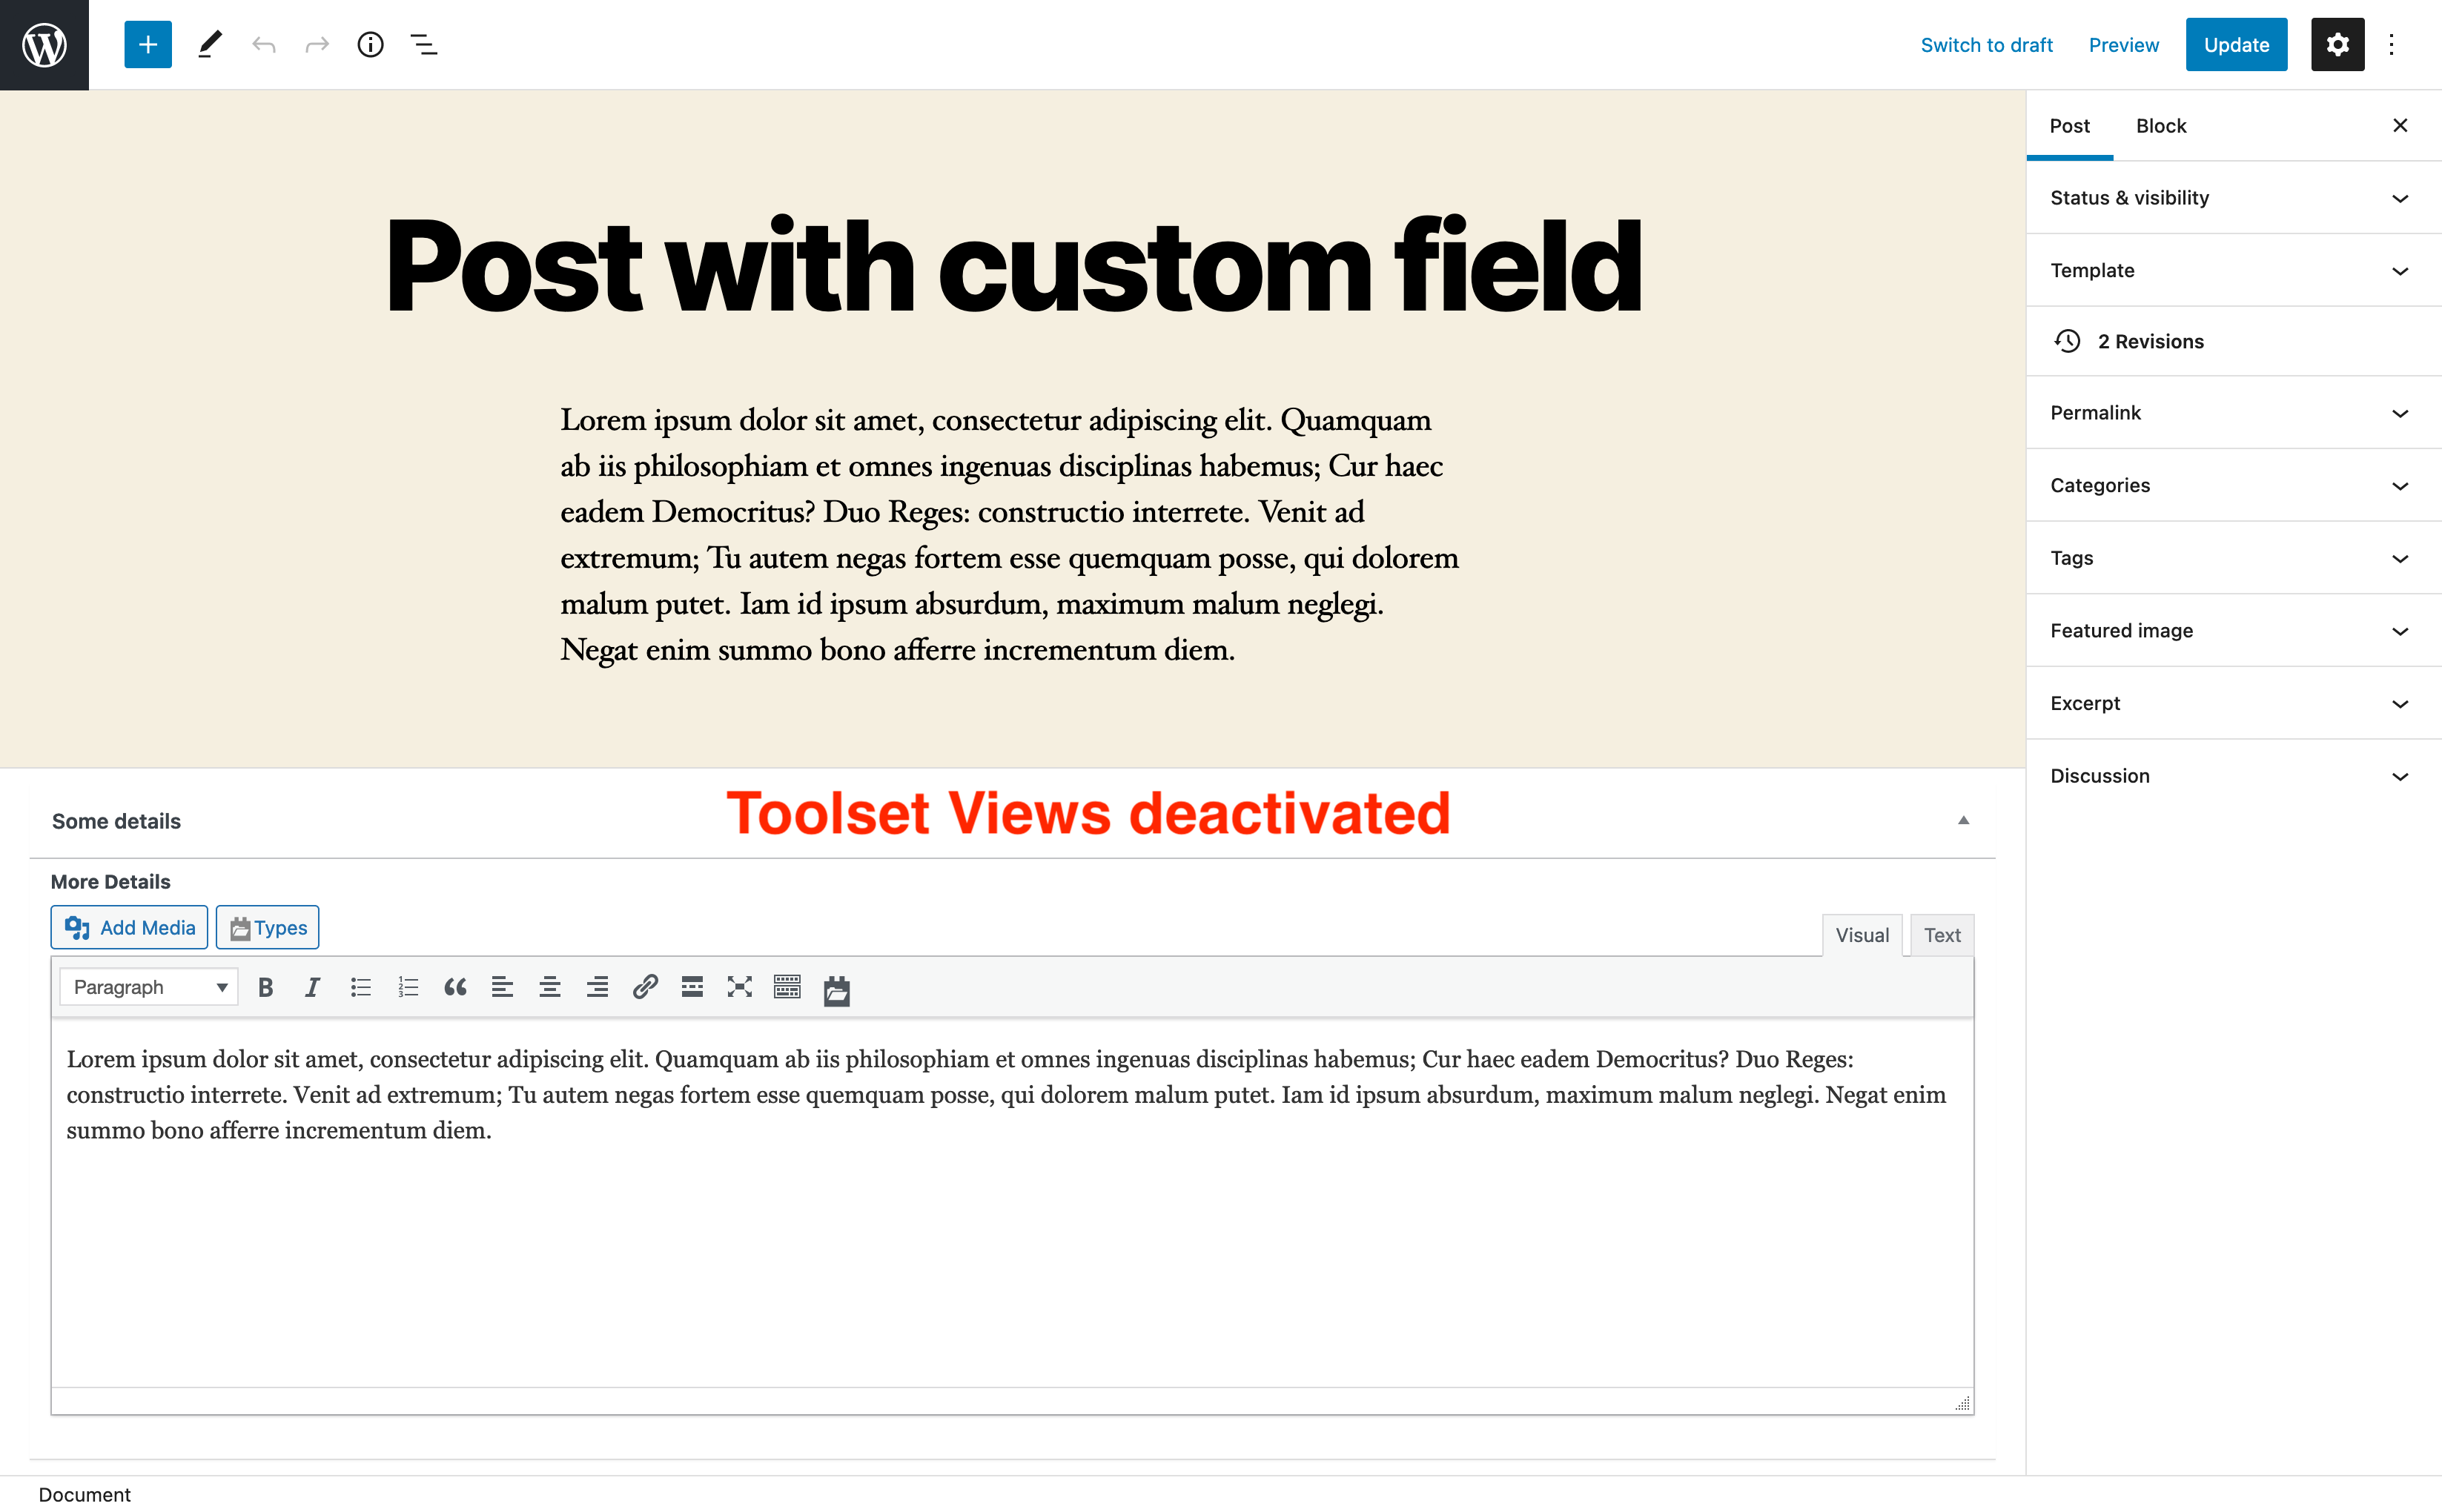Screen dimensions: 2442x1512
Task: Select the Visual editor tab
Action: click(x=1862, y=935)
